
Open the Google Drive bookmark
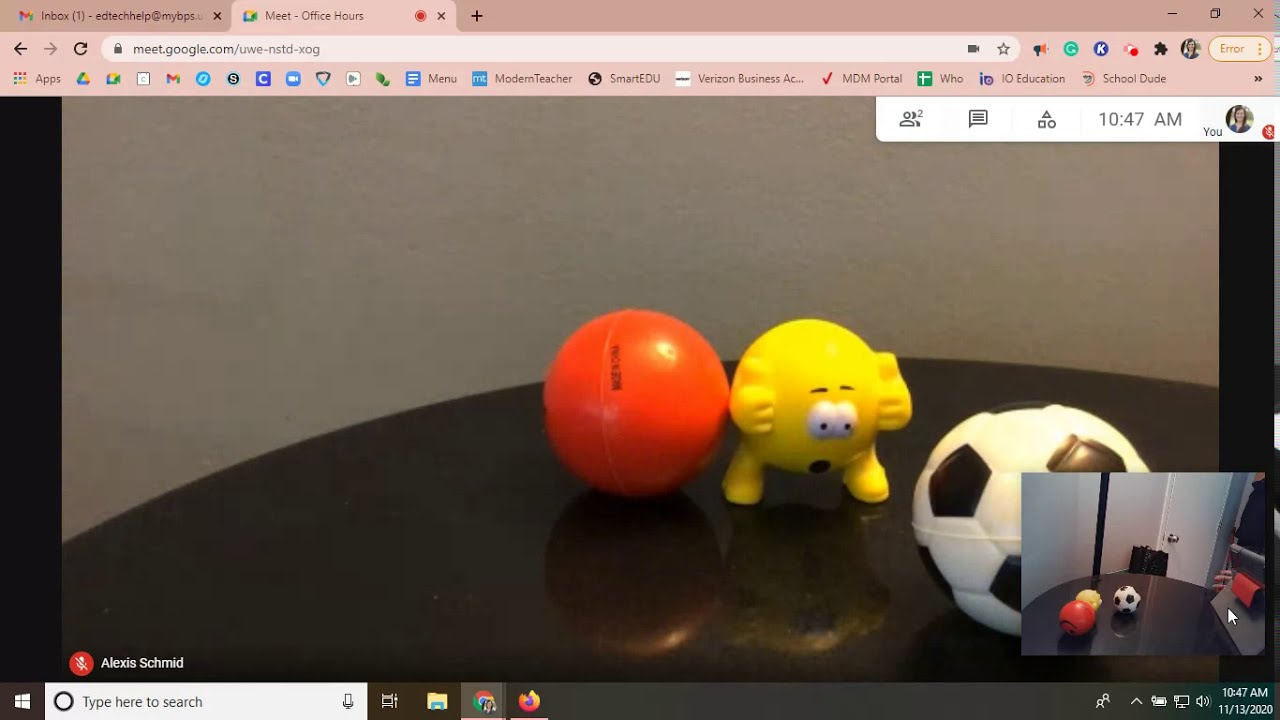(84, 79)
